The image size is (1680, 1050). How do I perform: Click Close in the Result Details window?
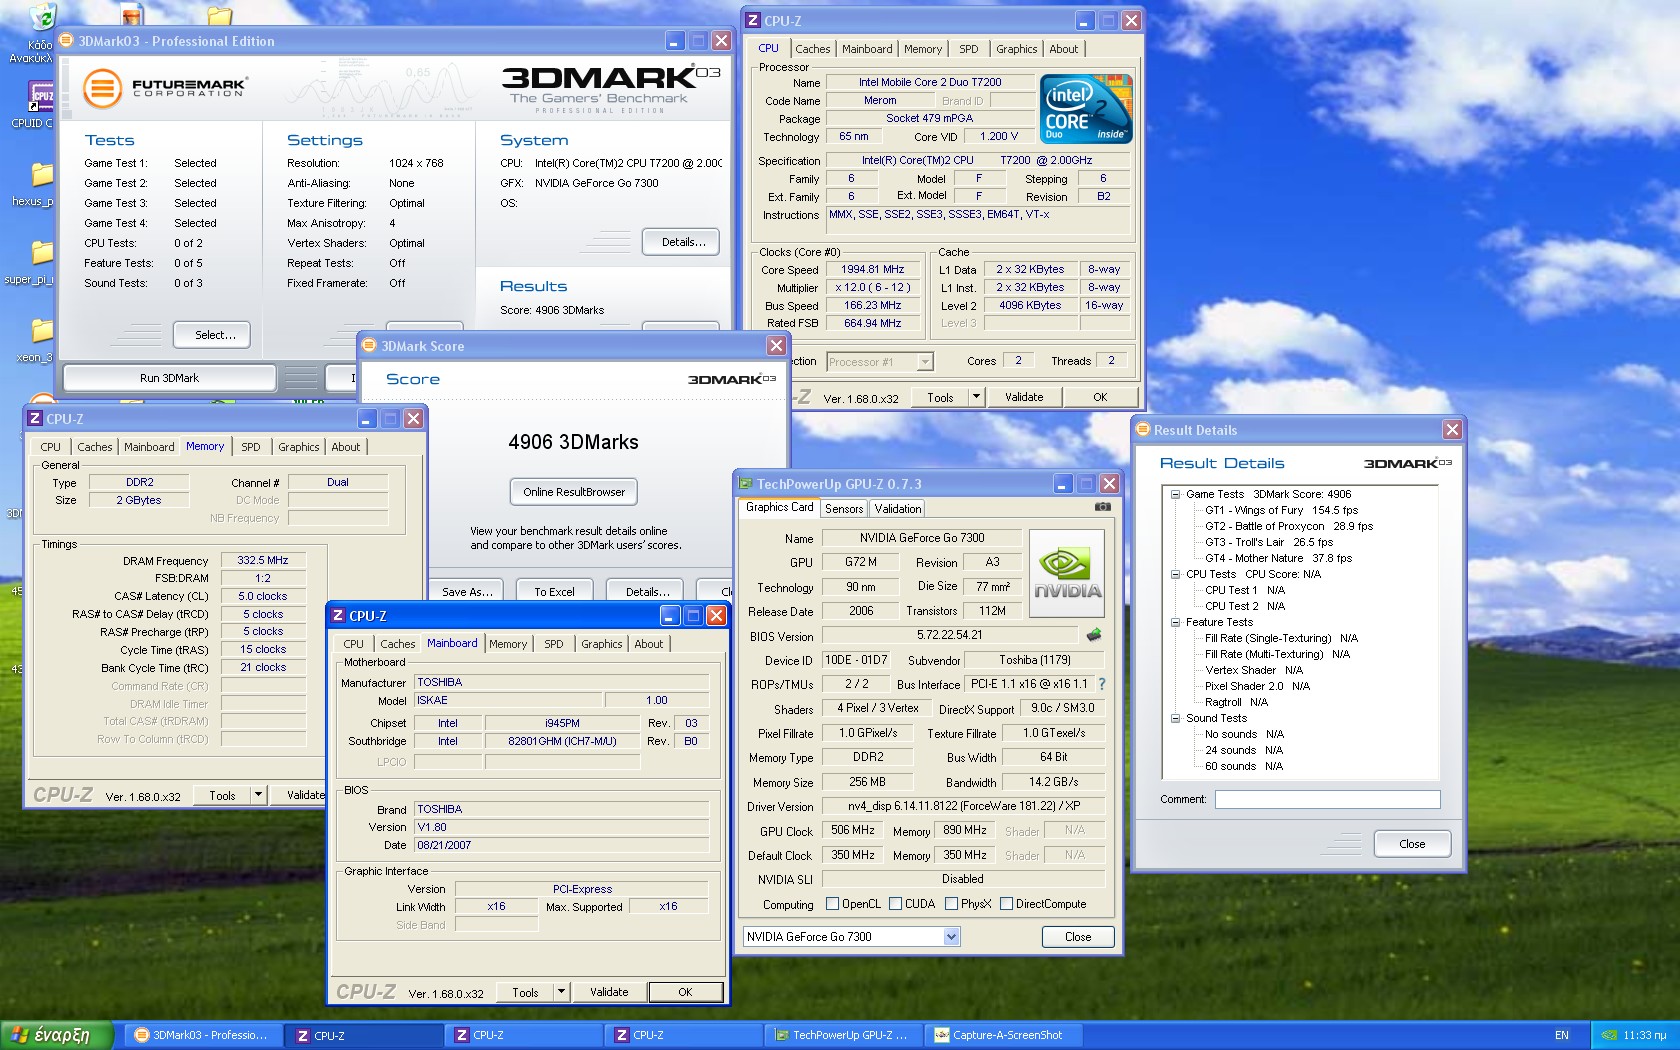(x=1412, y=844)
